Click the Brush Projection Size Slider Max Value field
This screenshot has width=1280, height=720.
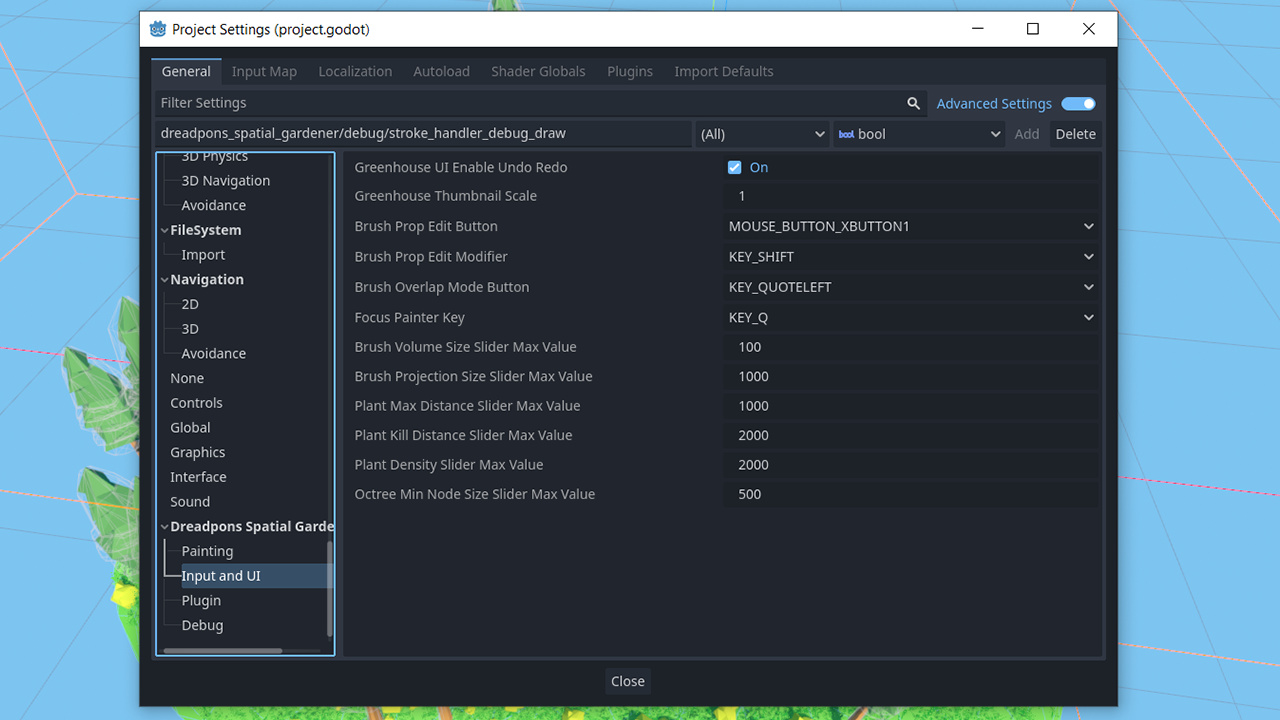[911, 376]
